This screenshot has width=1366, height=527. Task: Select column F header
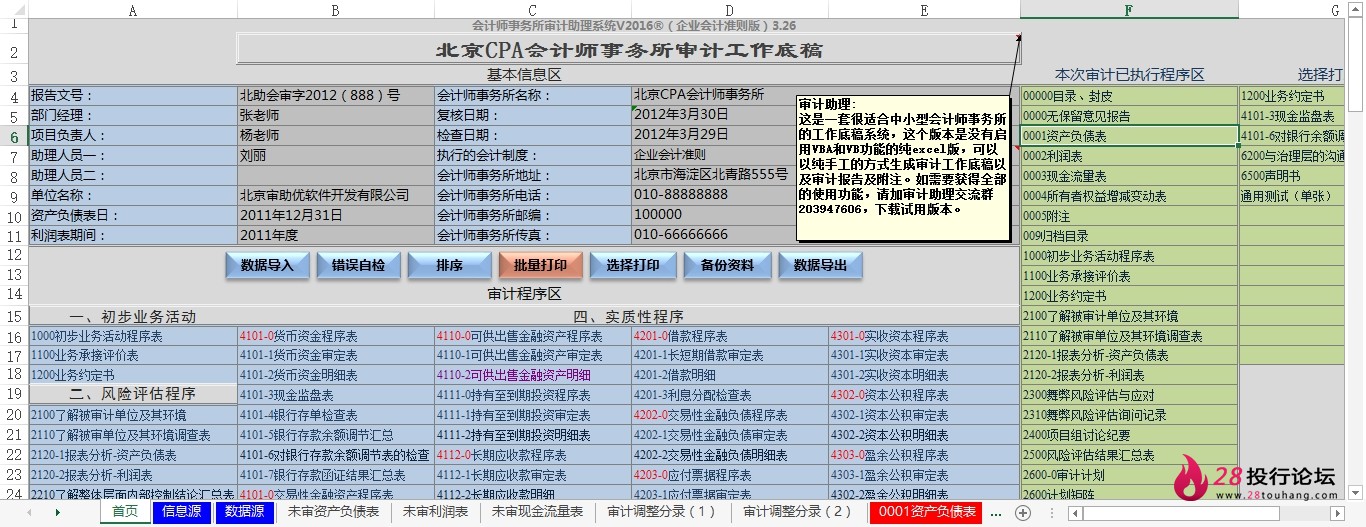[1129, 9]
